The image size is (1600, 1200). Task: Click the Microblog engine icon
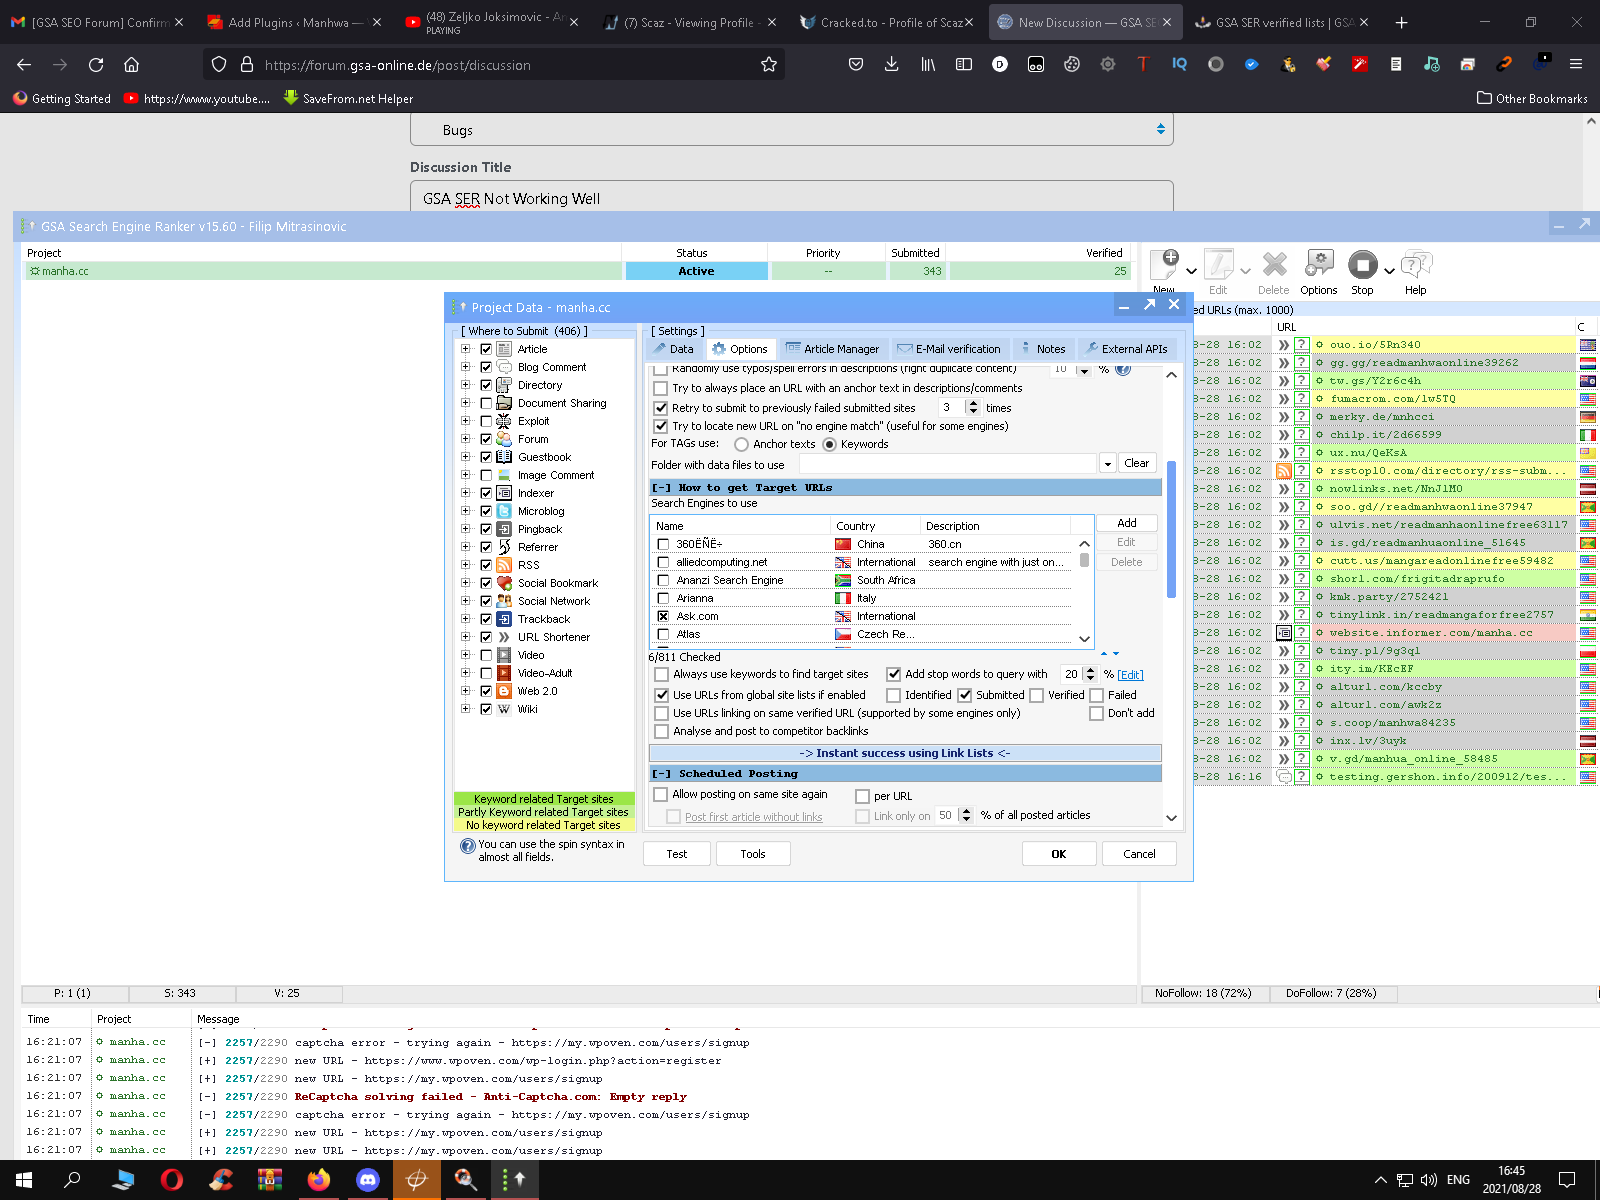(505, 511)
